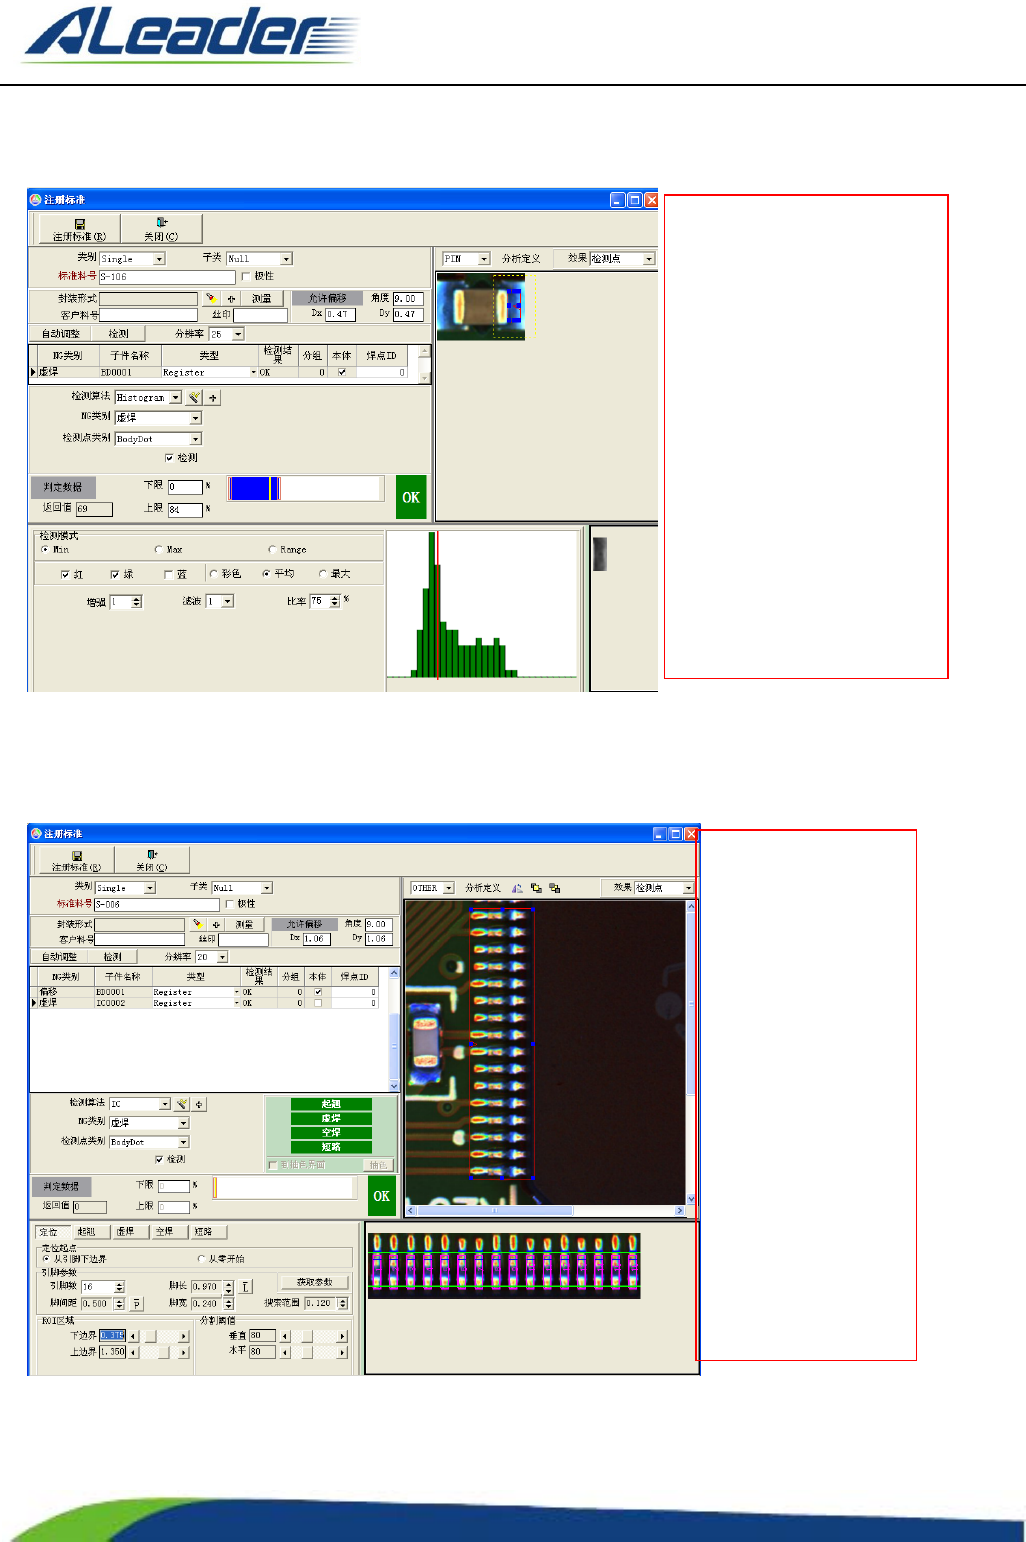Screen dimensions: 1026x1542
Task: Click pencil icon beside 封装形式 in upper window
Action: (x=211, y=298)
